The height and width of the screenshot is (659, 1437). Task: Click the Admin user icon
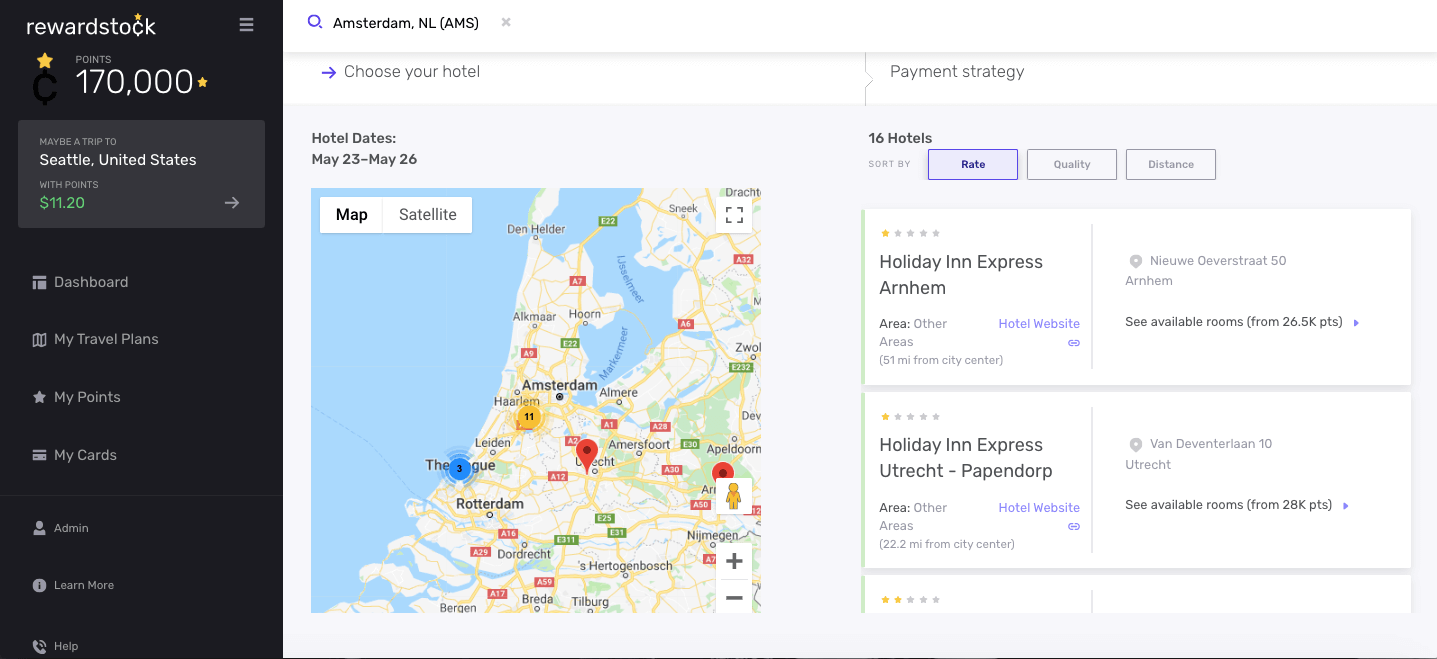click(39, 527)
